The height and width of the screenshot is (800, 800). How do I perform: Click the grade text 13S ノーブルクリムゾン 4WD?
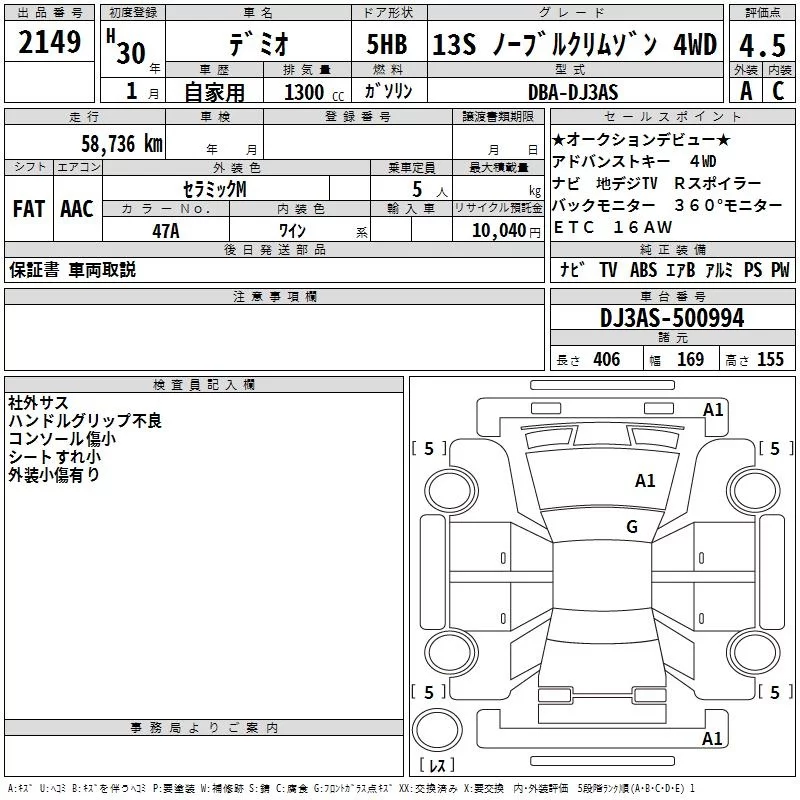[x=575, y=44]
